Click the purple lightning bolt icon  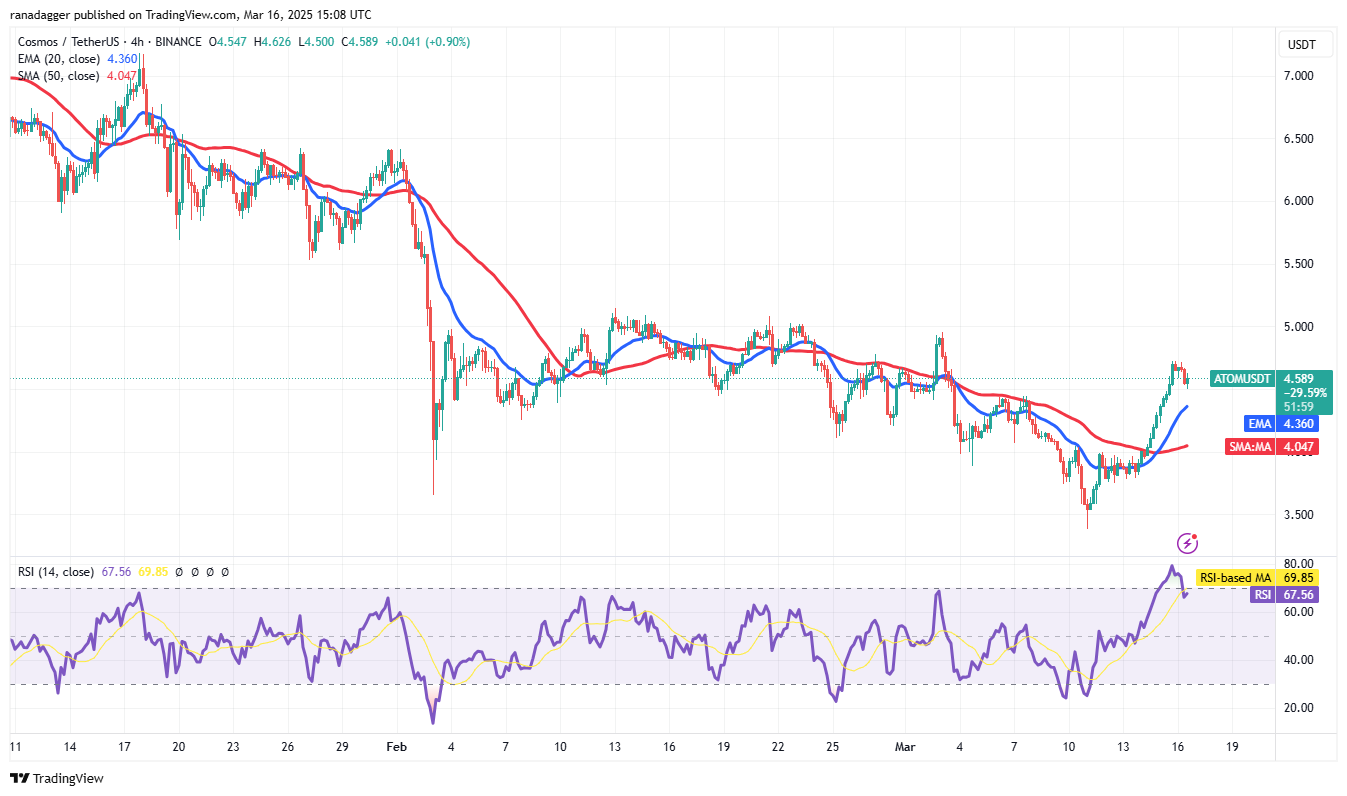pyautogui.click(x=1187, y=543)
